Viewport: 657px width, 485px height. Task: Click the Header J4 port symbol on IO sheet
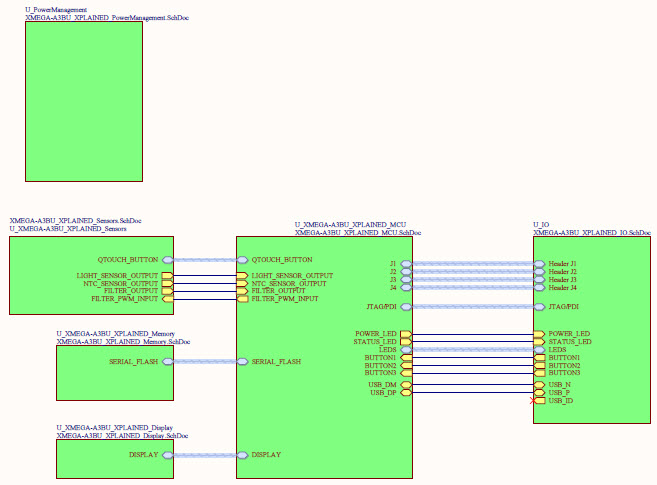(x=539, y=288)
